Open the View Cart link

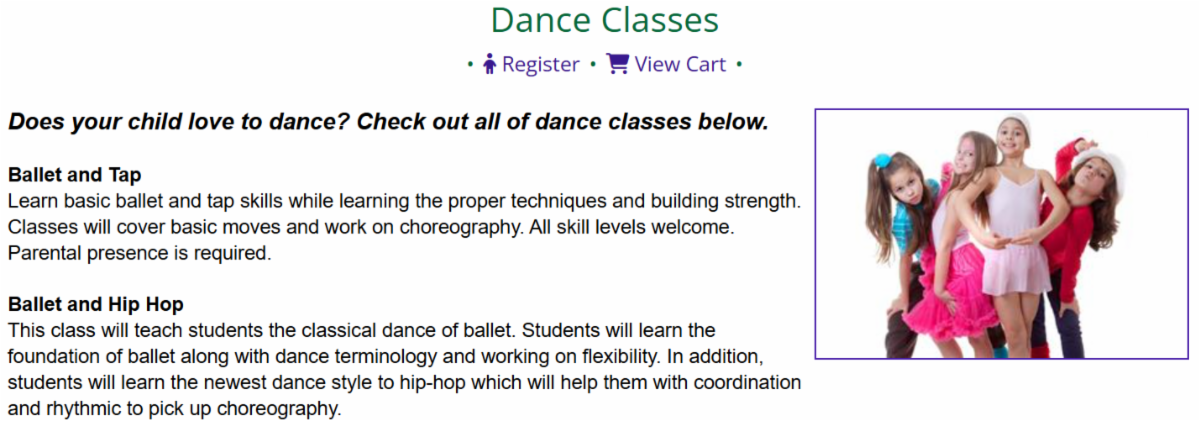pyautogui.click(x=680, y=64)
